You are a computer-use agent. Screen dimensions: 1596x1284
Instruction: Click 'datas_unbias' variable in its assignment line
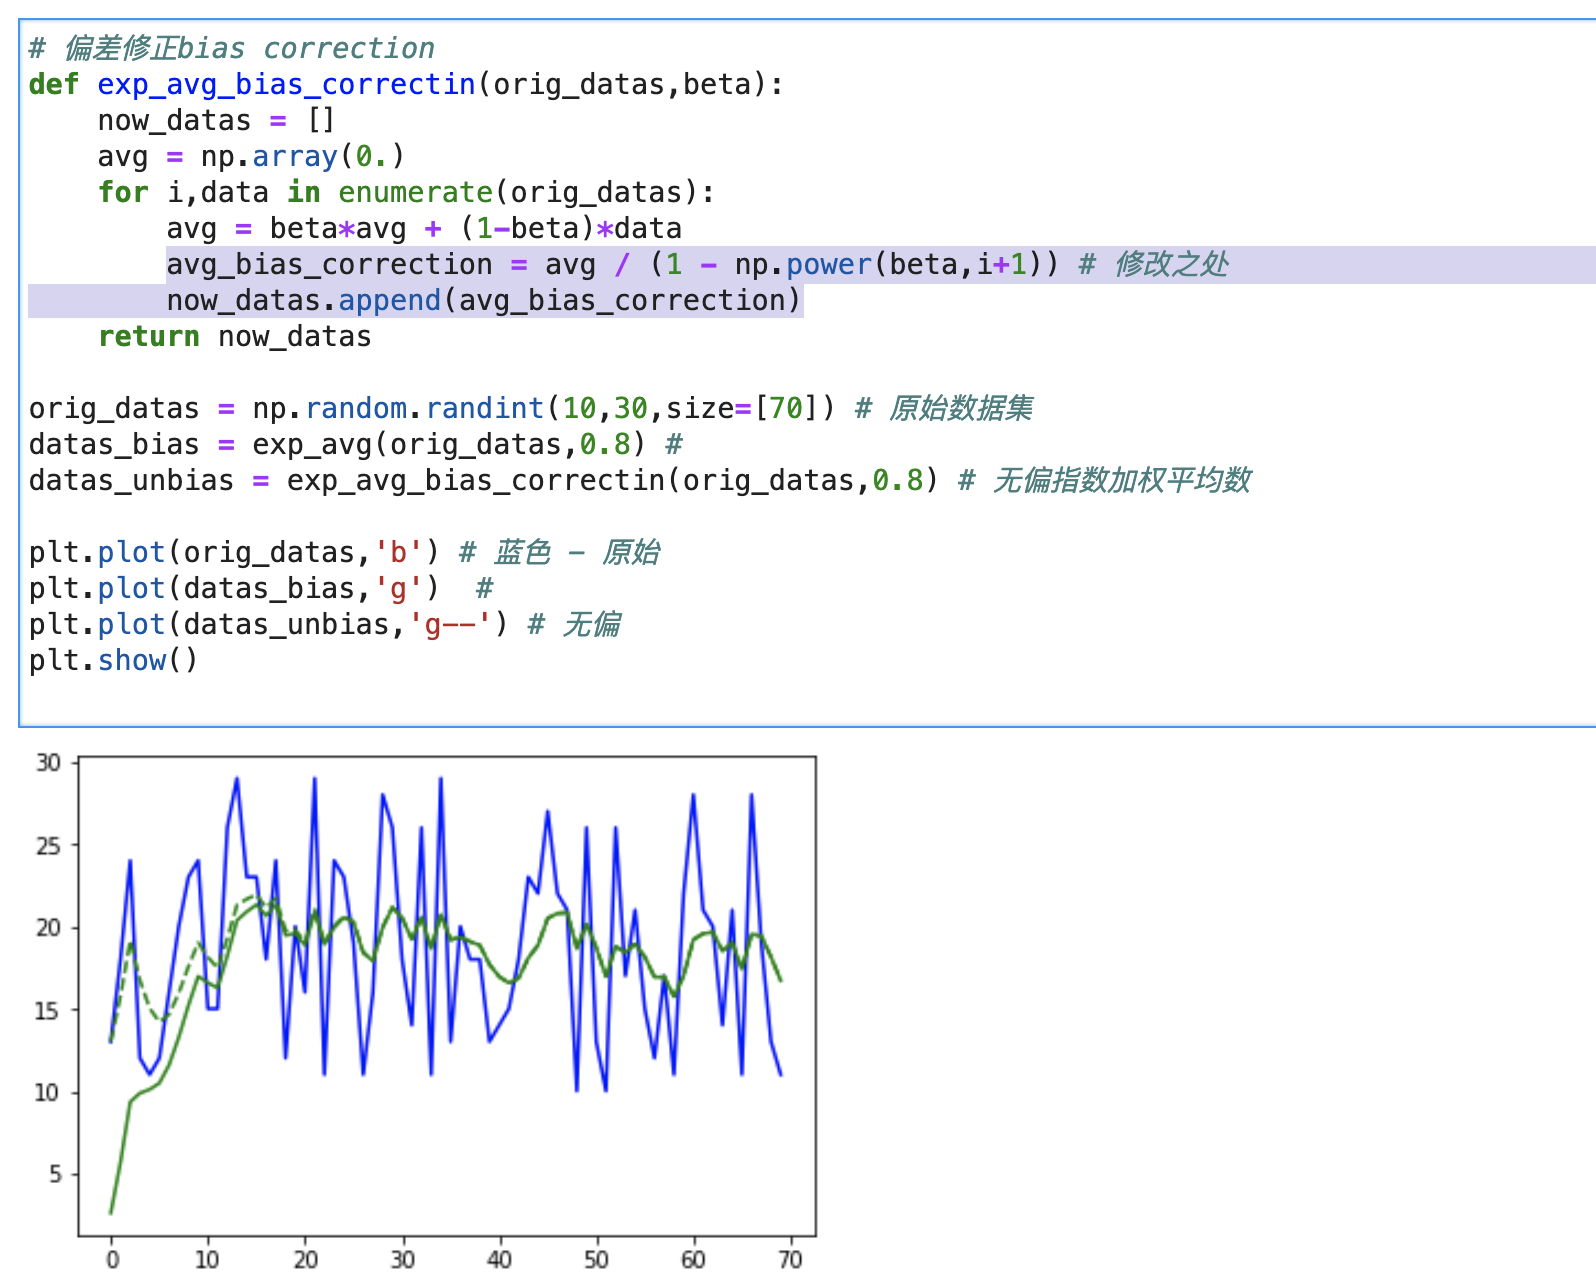[131, 480]
